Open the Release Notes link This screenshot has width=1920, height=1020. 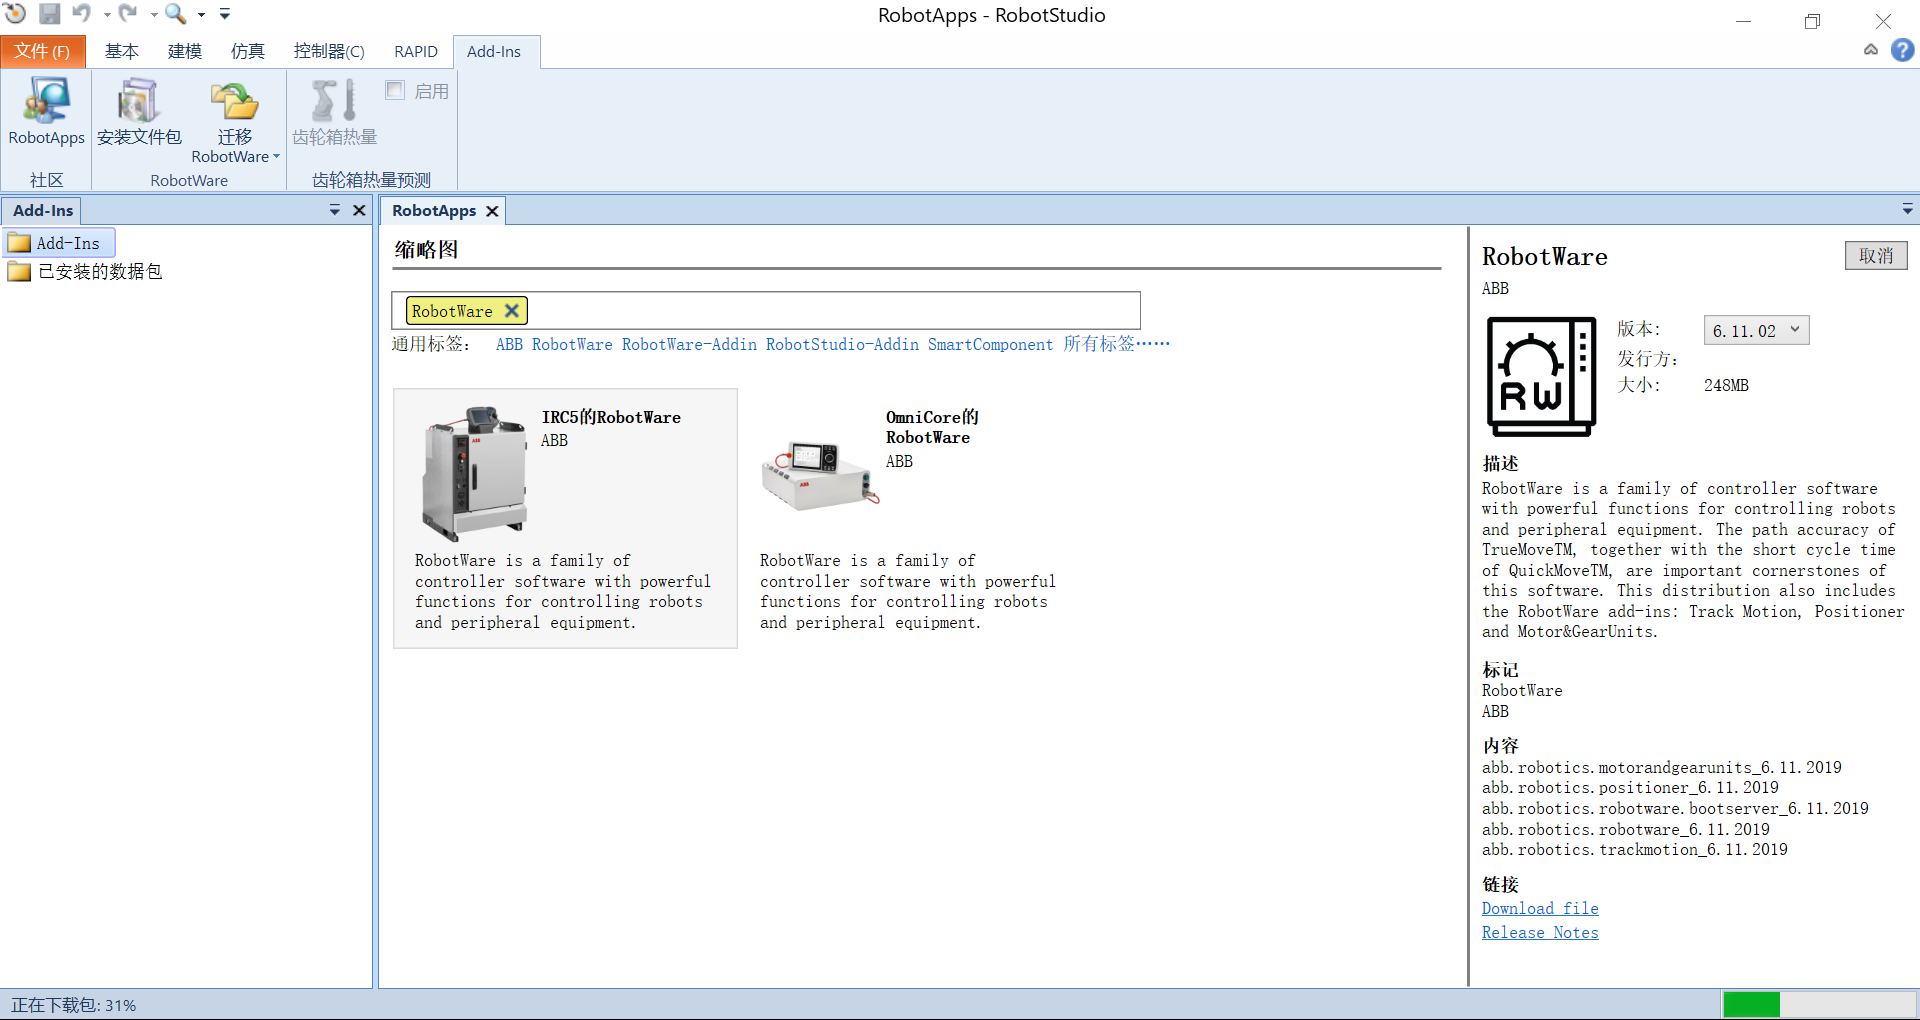(1540, 932)
